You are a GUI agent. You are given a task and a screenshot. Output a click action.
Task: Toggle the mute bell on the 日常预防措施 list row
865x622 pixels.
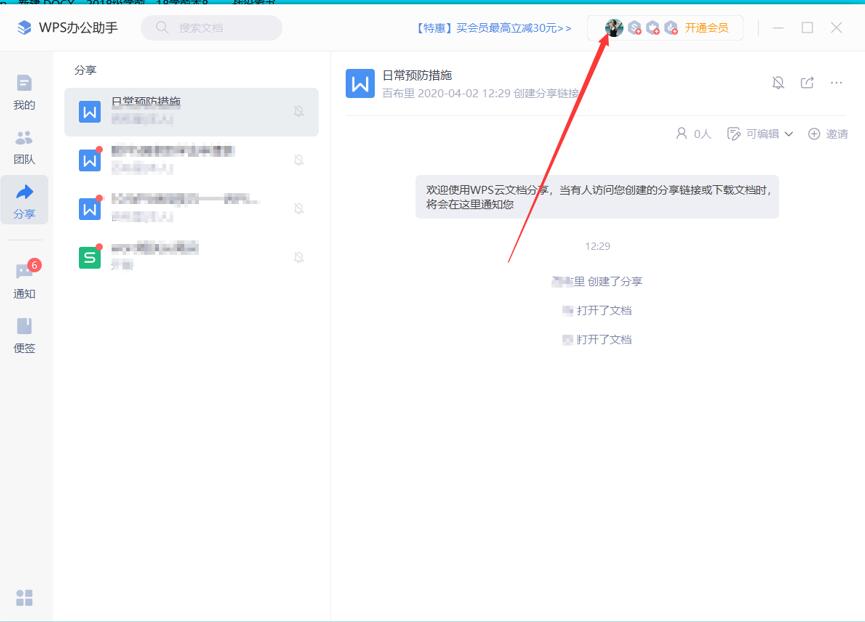pyautogui.click(x=299, y=111)
